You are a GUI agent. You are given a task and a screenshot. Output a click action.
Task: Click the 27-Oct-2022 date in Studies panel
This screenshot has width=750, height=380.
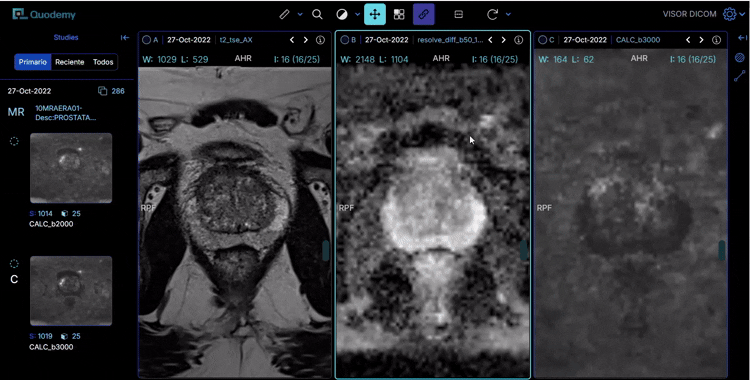pyautogui.click(x=29, y=91)
